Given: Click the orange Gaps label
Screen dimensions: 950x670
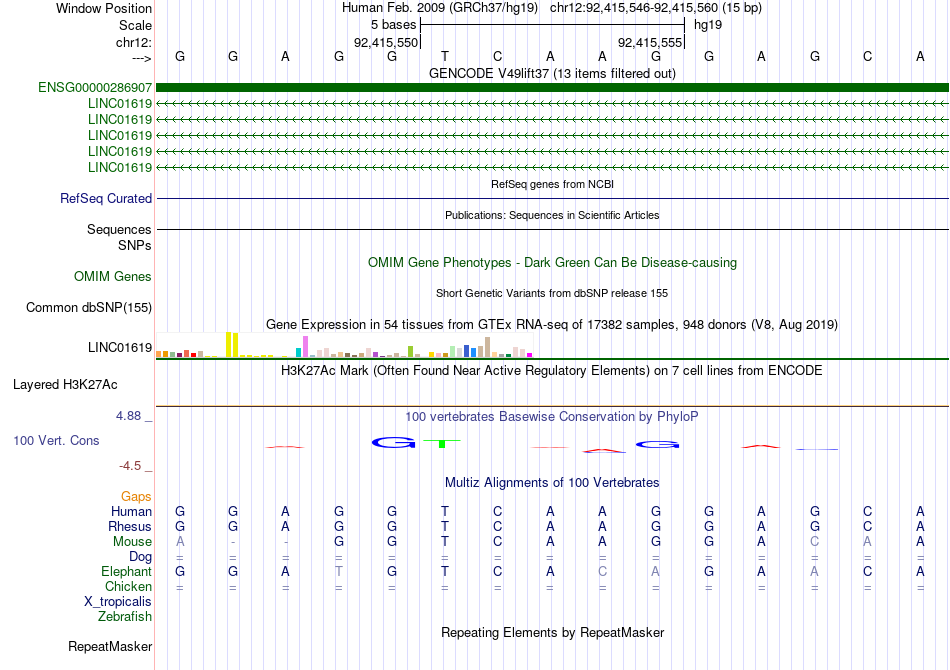Looking at the screenshot, I should click(x=136, y=496).
